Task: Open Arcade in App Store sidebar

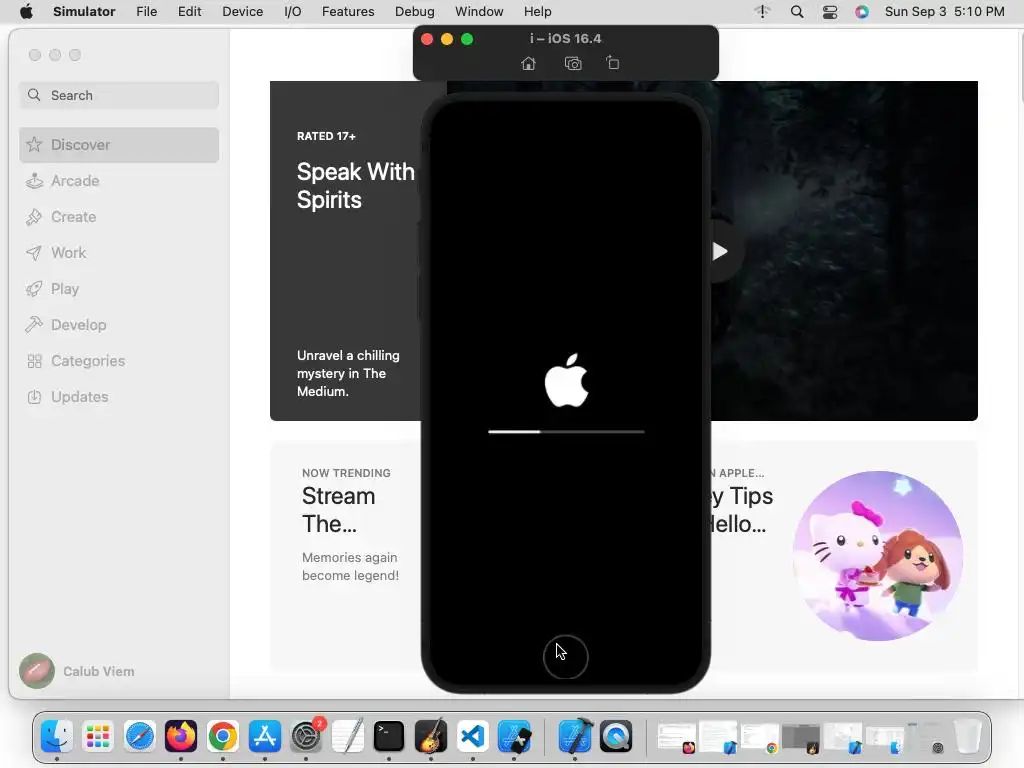Action: [119, 181]
